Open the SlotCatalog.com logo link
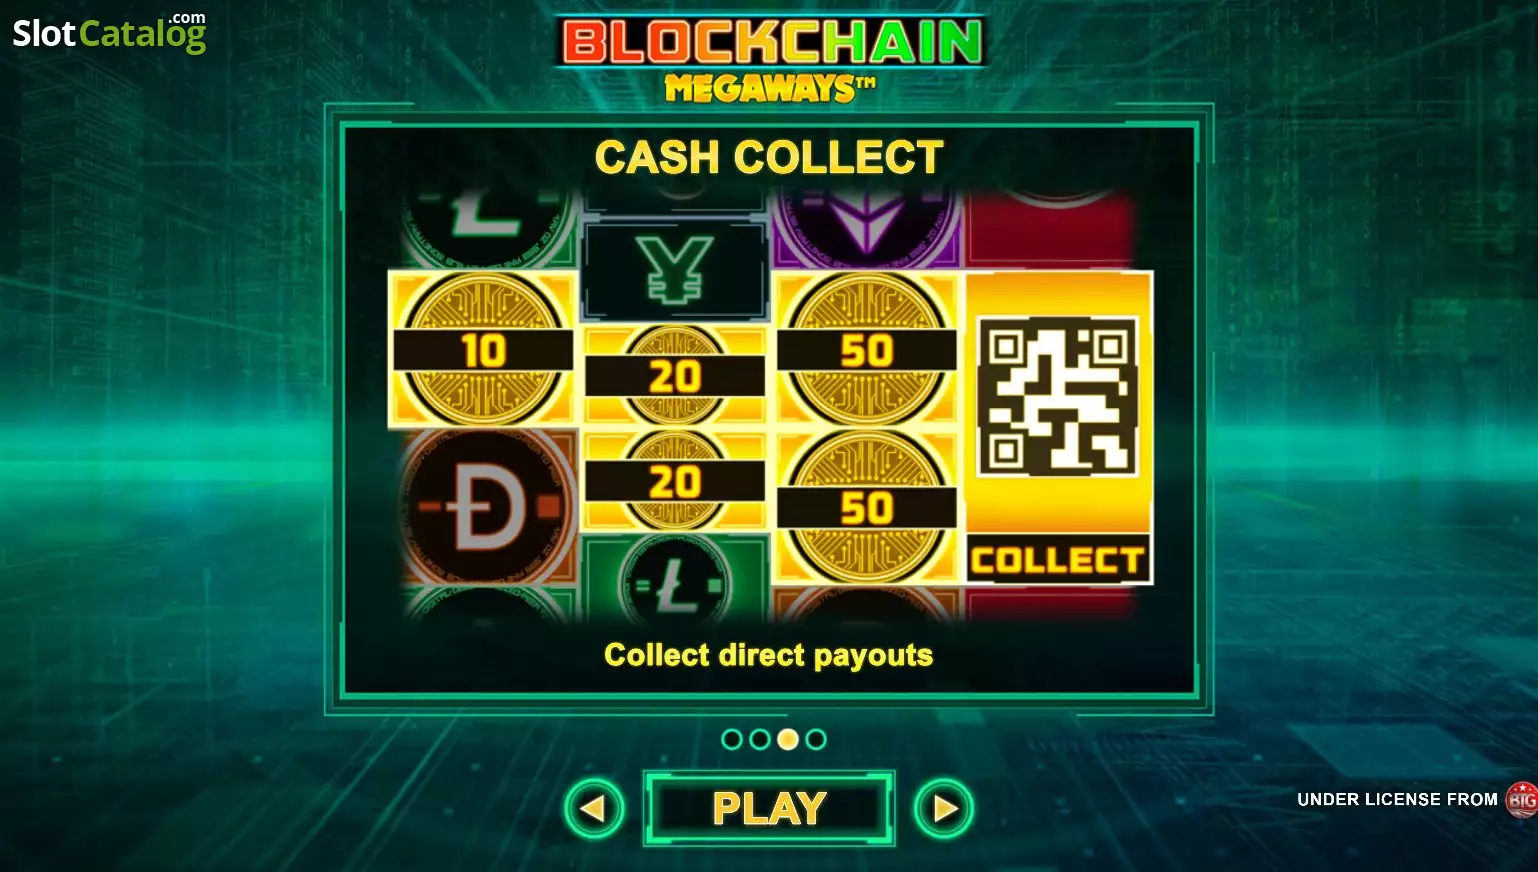The width and height of the screenshot is (1538, 872). (109, 33)
